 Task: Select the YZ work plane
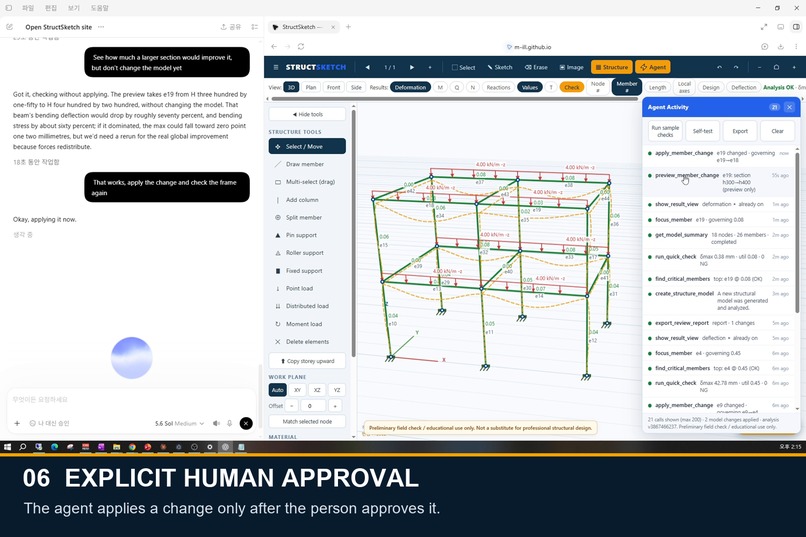pyautogui.click(x=337, y=390)
